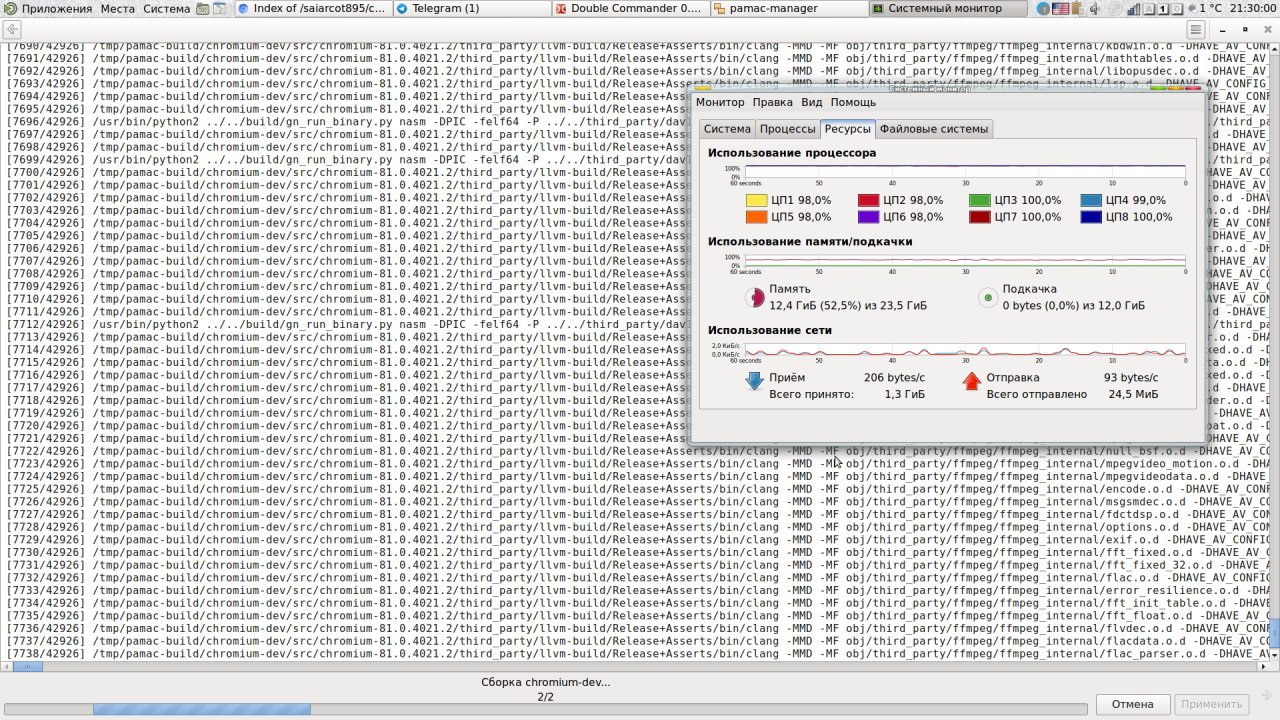Screen dimensions: 1280x720
Task: Select the Ресурсы tab
Action: tap(848, 129)
